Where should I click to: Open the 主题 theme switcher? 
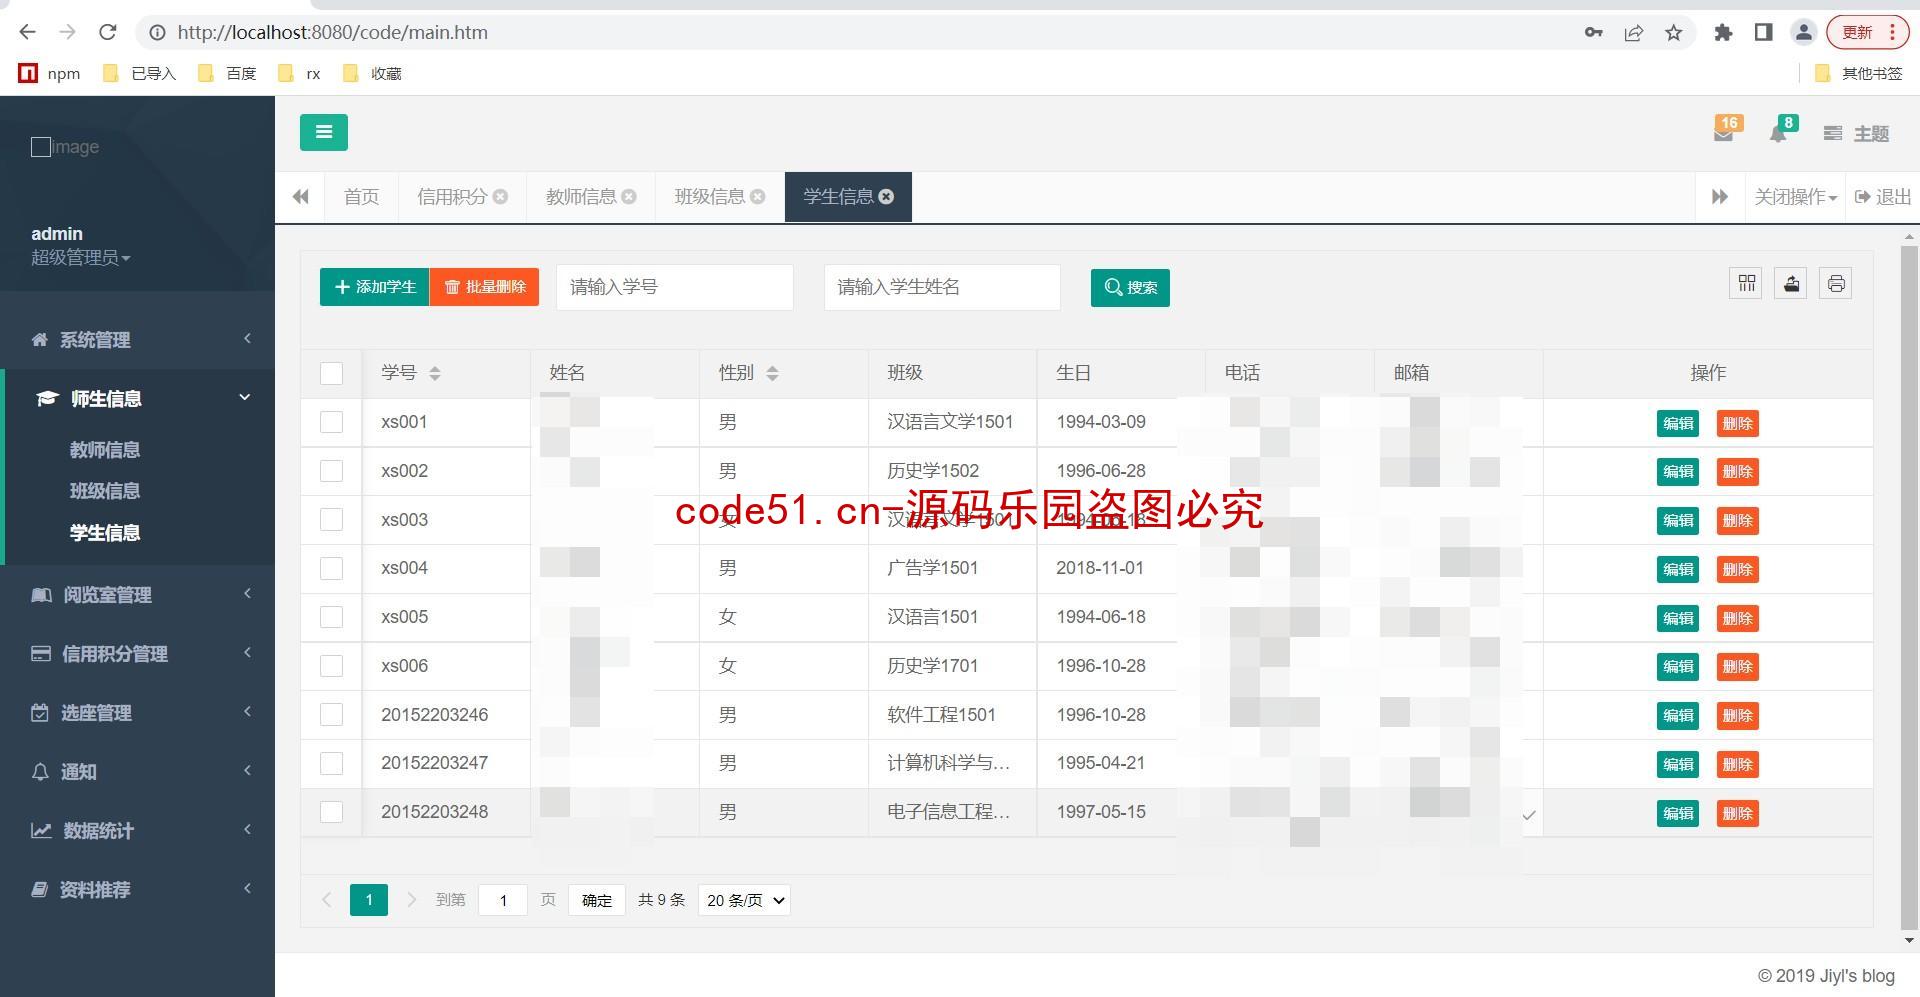click(1856, 134)
